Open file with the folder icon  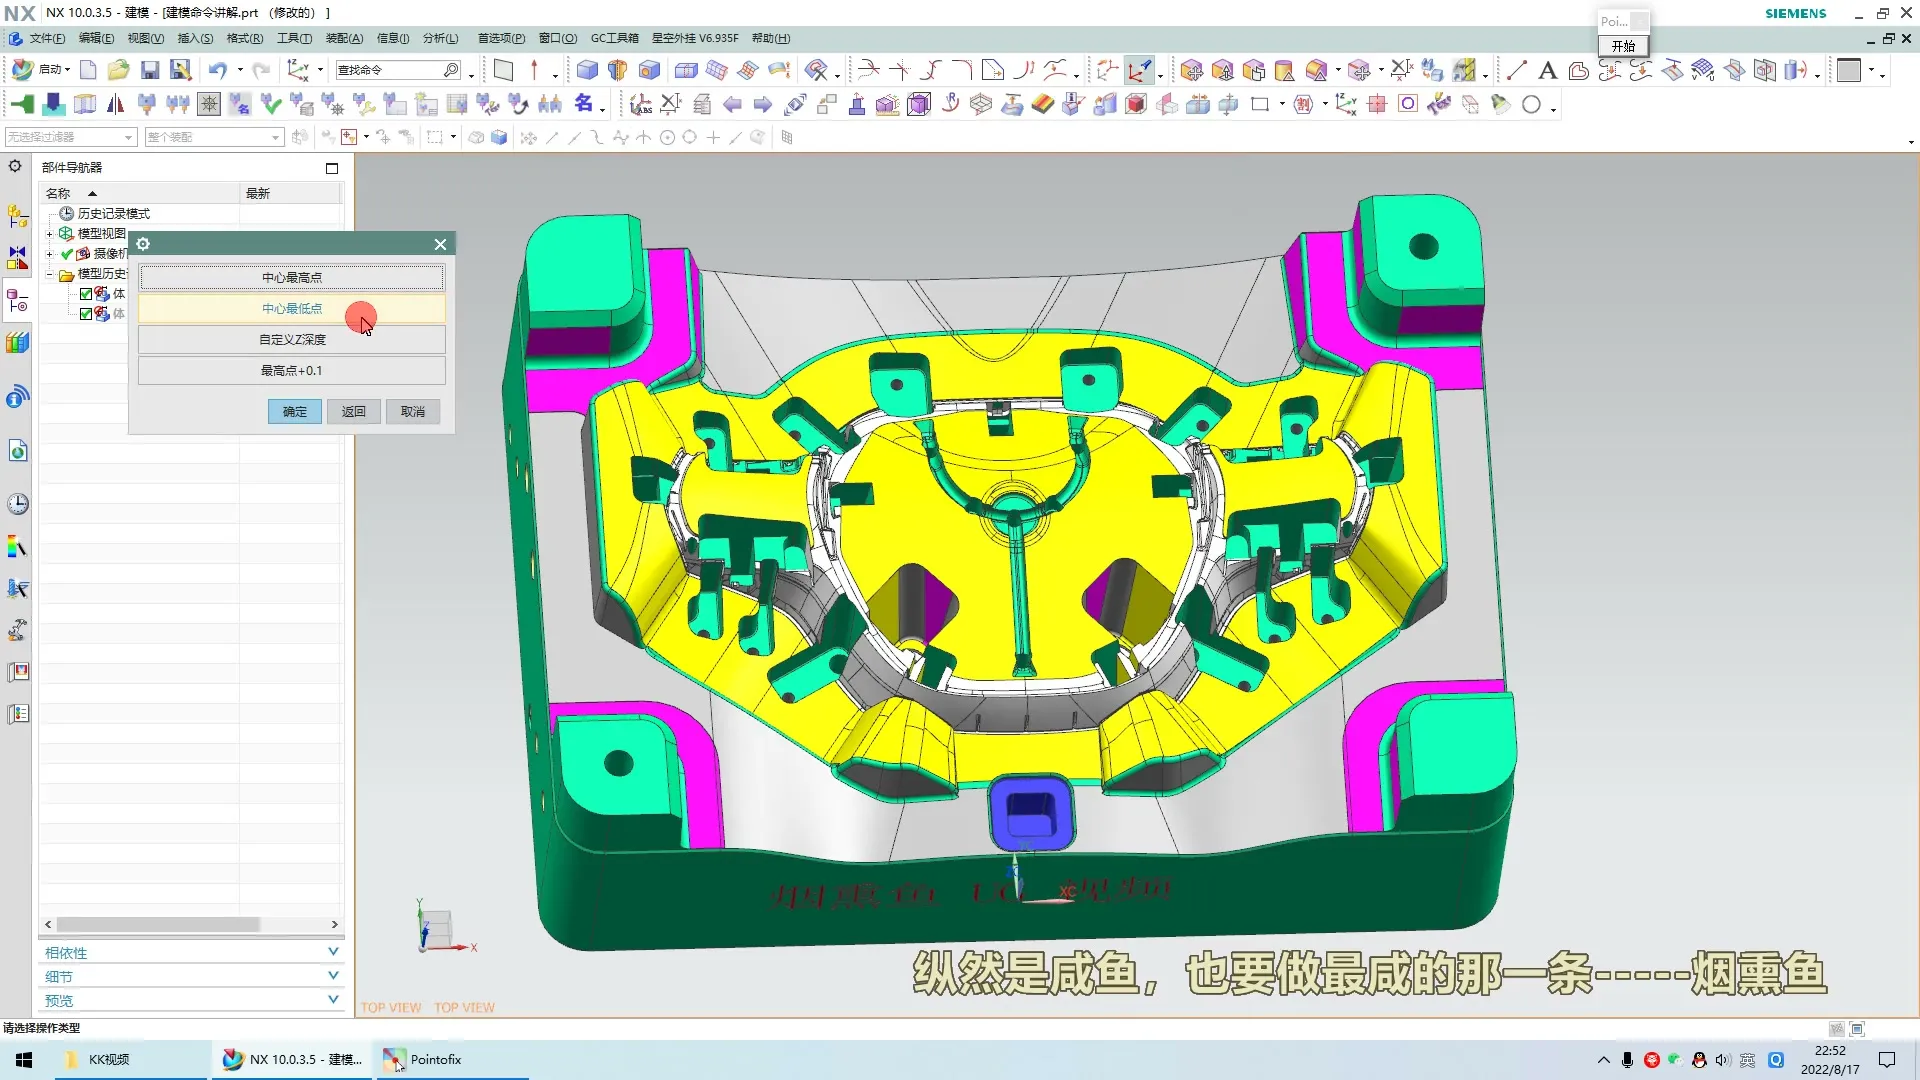click(118, 70)
